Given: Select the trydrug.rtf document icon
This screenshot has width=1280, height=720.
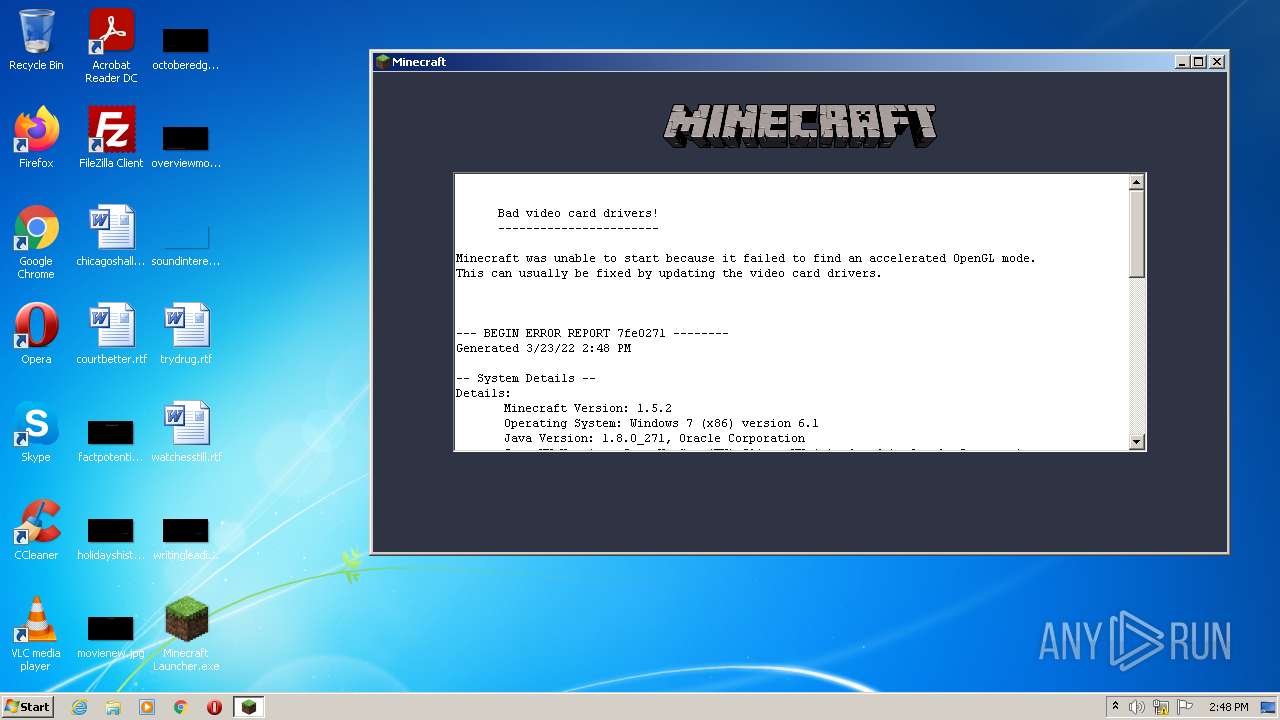Looking at the screenshot, I should pyautogui.click(x=186, y=334).
